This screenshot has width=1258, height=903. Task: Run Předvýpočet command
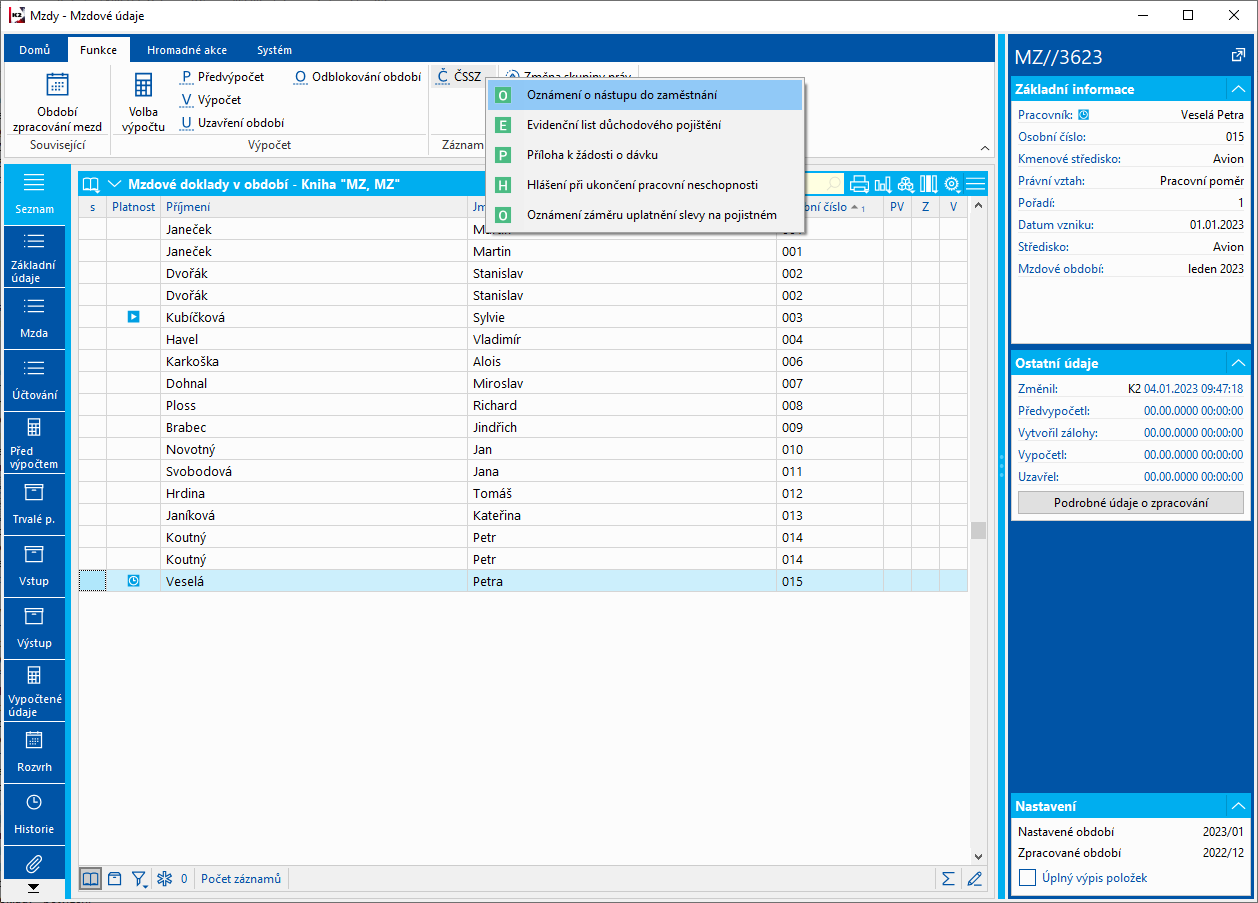[x=222, y=77]
